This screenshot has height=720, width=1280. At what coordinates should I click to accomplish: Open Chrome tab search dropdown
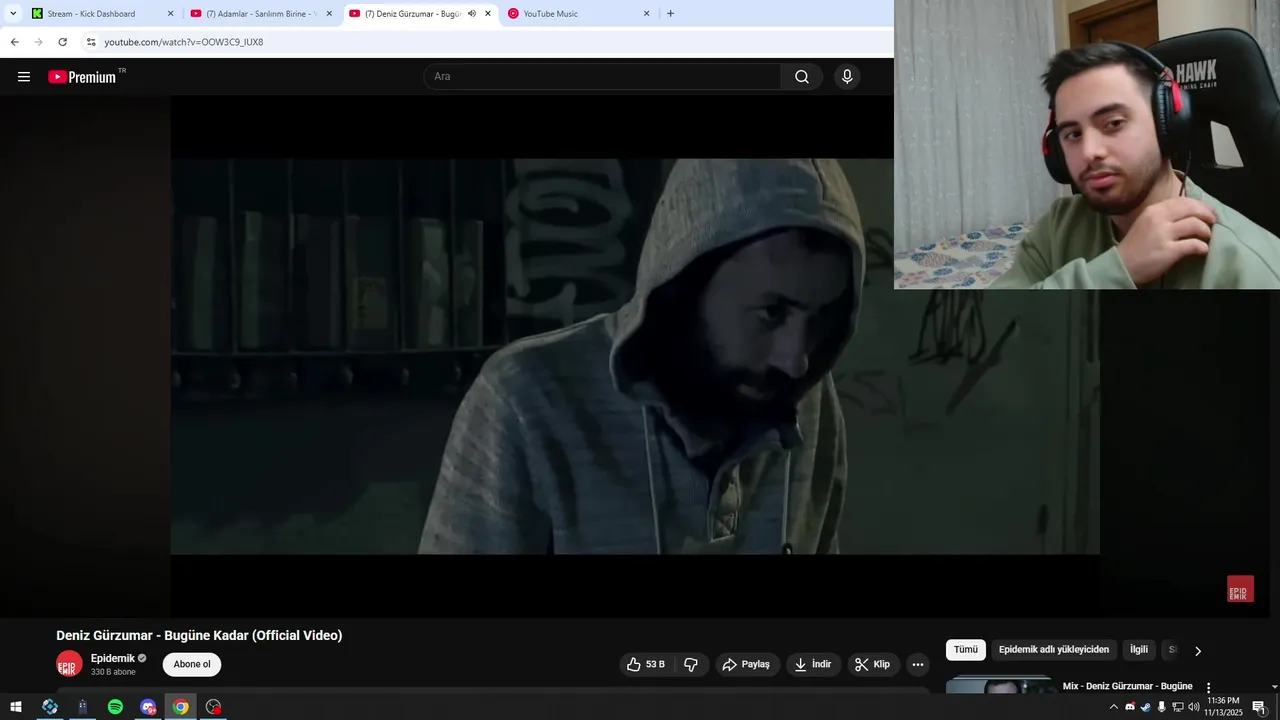[x=13, y=14]
